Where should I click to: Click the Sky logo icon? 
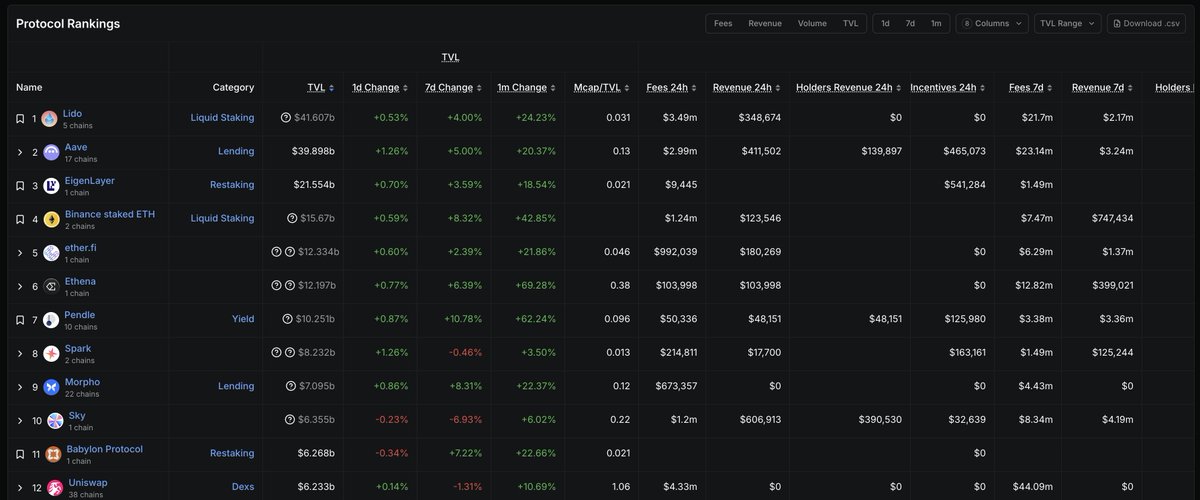coord(55,420)
